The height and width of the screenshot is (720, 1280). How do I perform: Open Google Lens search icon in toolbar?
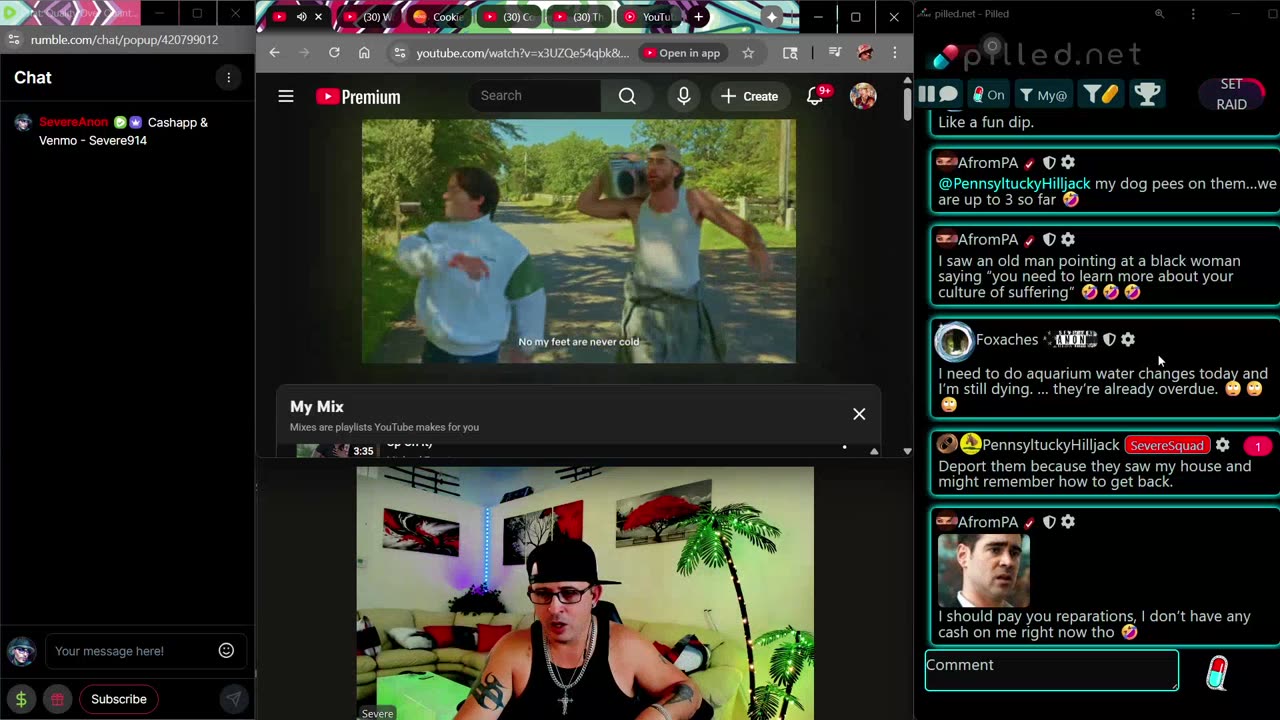tap(790, 53)
